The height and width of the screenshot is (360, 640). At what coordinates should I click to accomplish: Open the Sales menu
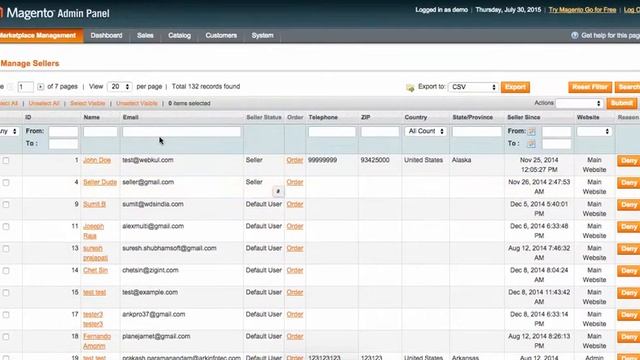coord(145,36)
